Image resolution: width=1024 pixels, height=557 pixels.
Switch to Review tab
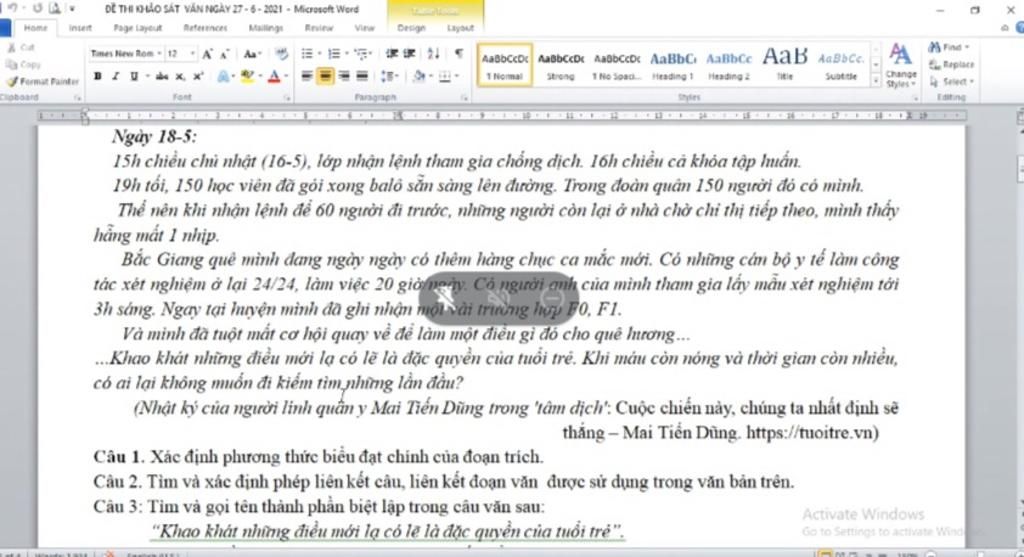(x=319, y=28)
